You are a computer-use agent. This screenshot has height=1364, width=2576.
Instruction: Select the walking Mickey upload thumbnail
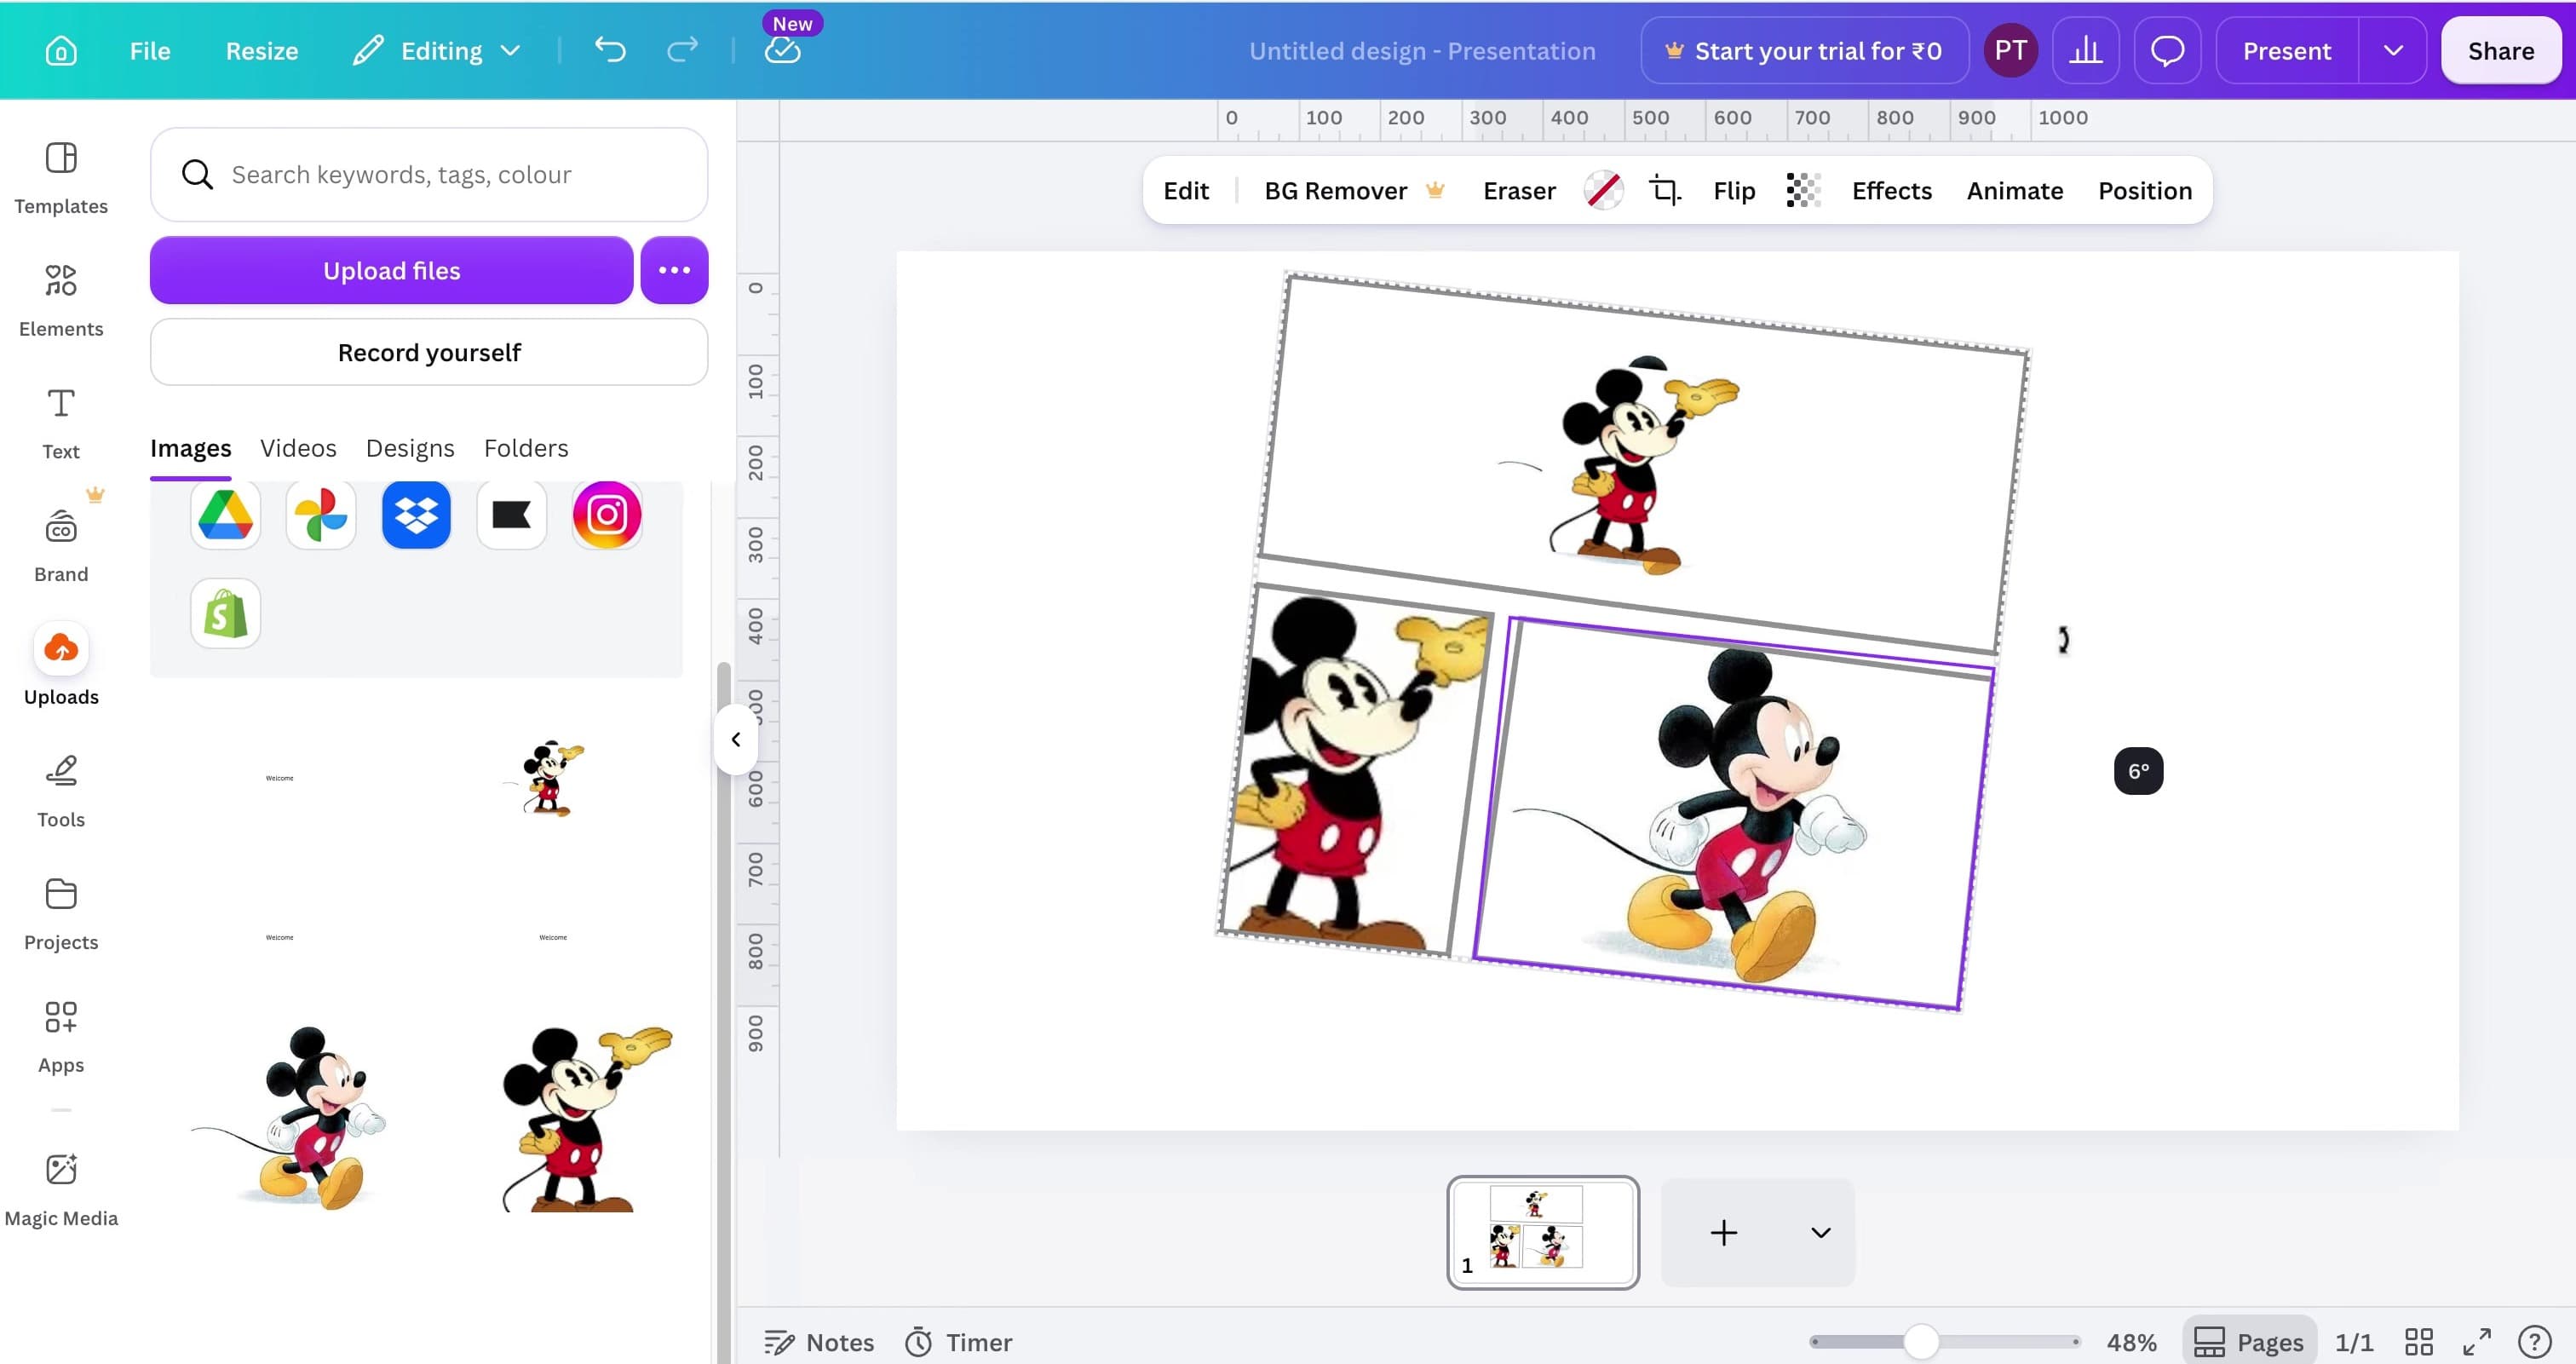tap(290, 1117)
